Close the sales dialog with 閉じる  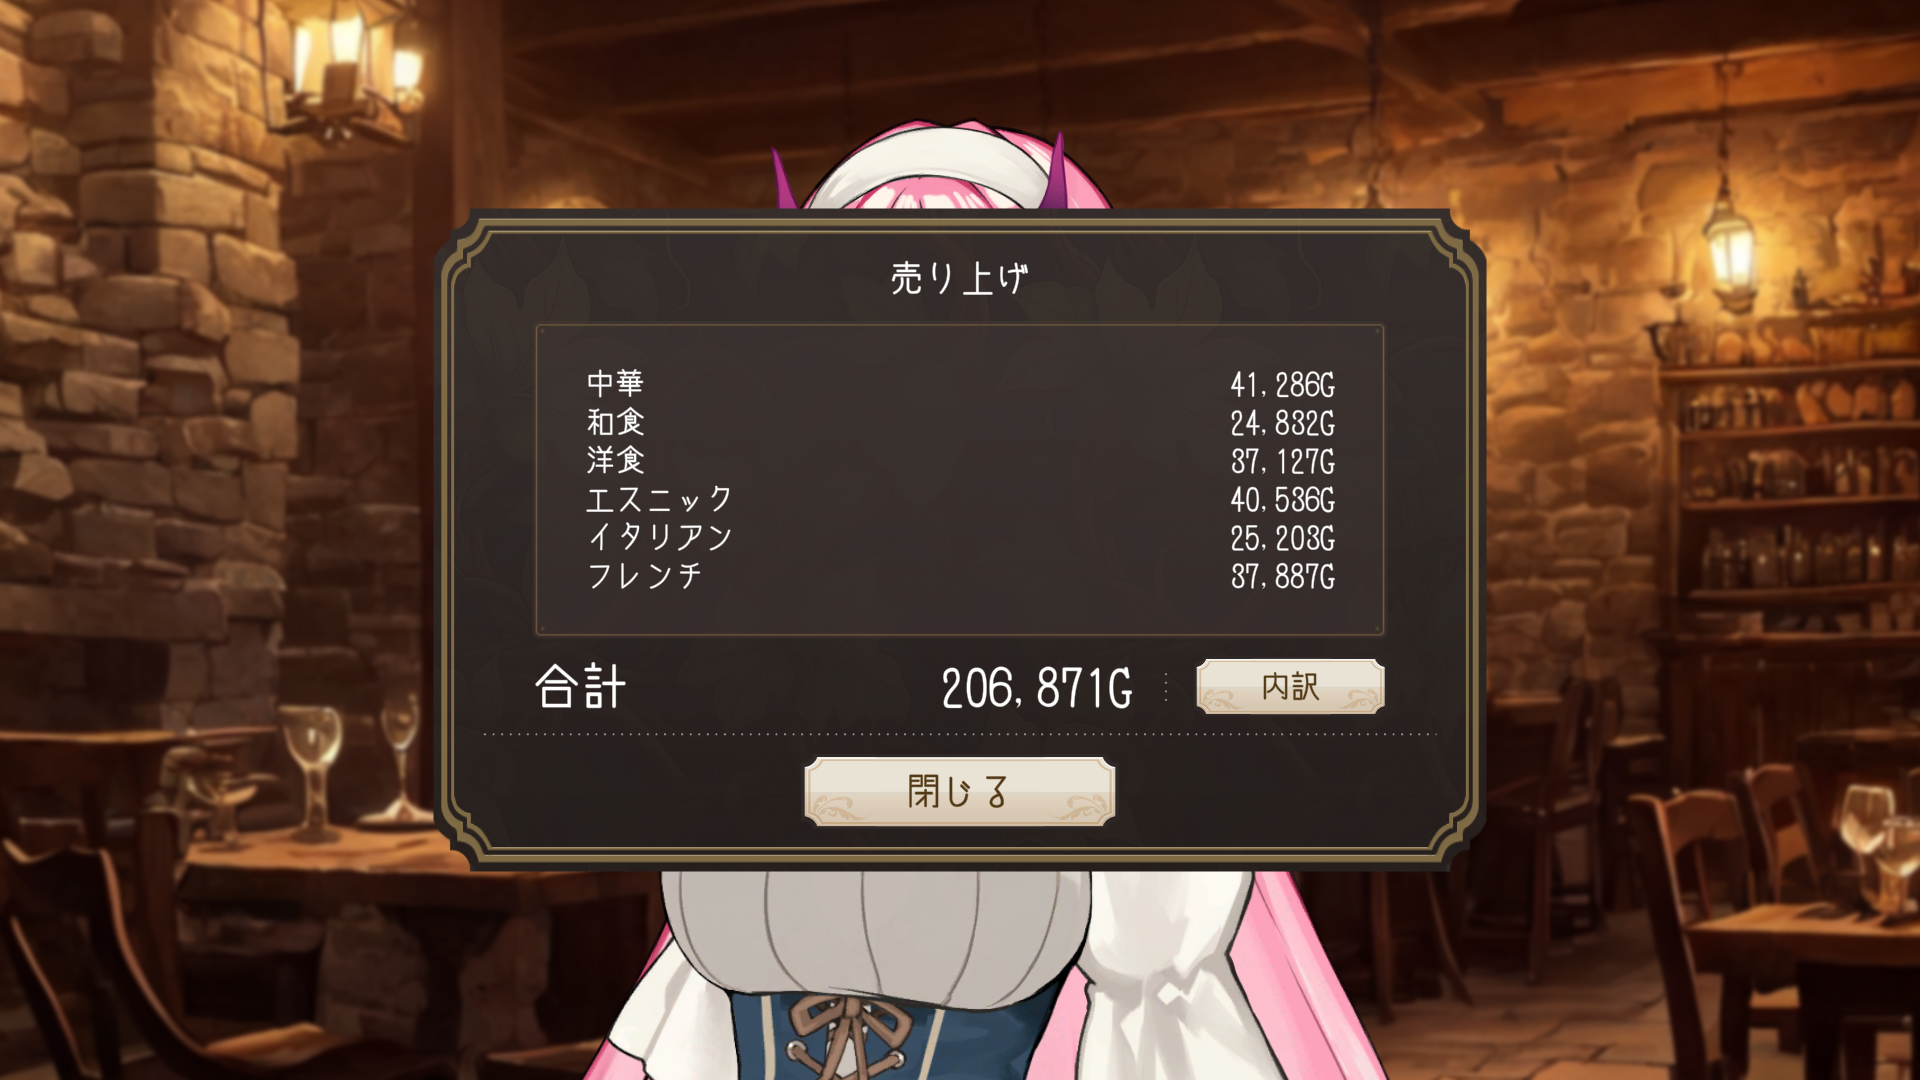pos(959,791)
